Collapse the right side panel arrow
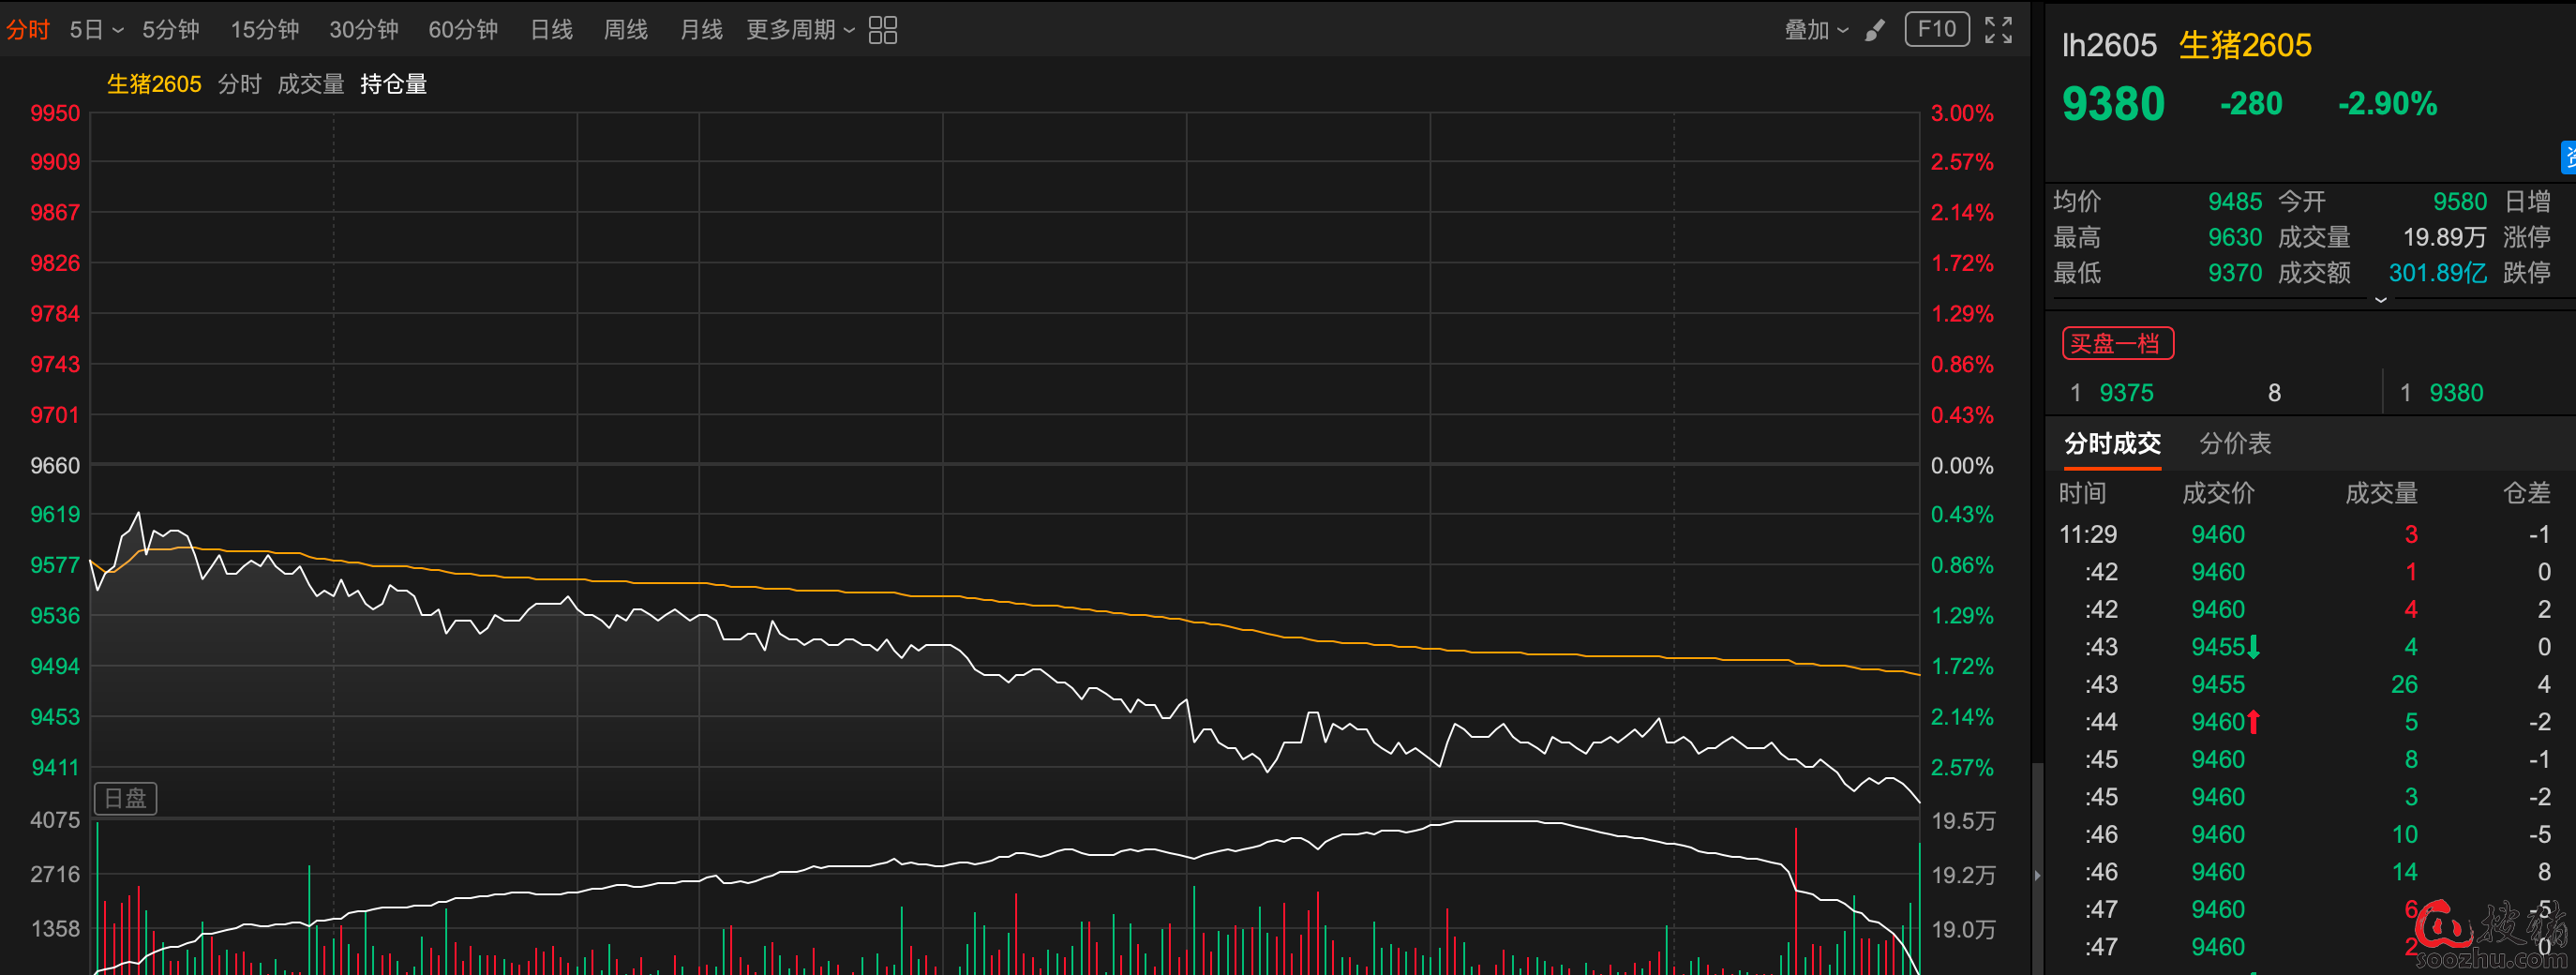Image resolution: width=2576 pixels, height=975 pixels. 2037,876
